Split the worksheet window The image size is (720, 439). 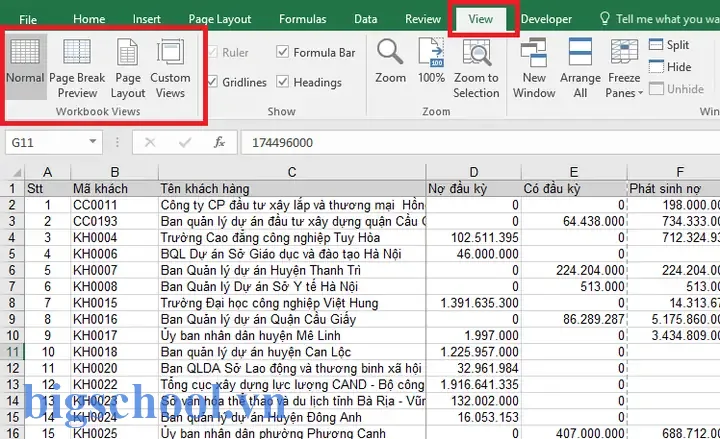pos(669,45)
